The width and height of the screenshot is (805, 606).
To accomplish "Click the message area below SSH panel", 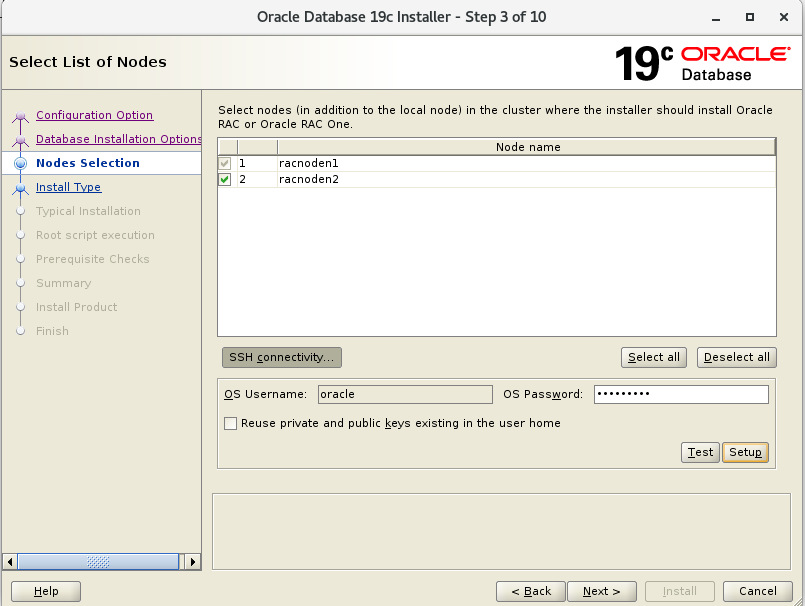I will (x=501, y=532).
